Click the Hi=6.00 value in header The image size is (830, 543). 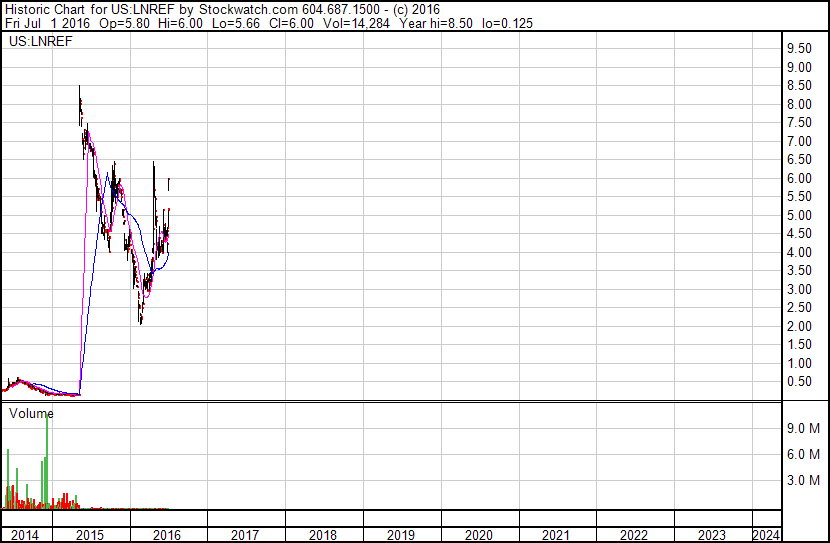coord(181,23)
